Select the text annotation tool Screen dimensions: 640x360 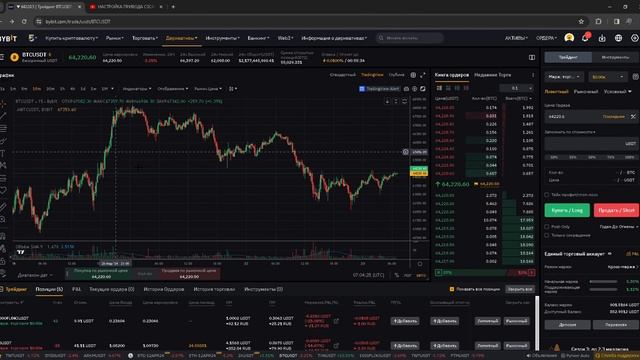pyautogui.click(x=3, y=153)
